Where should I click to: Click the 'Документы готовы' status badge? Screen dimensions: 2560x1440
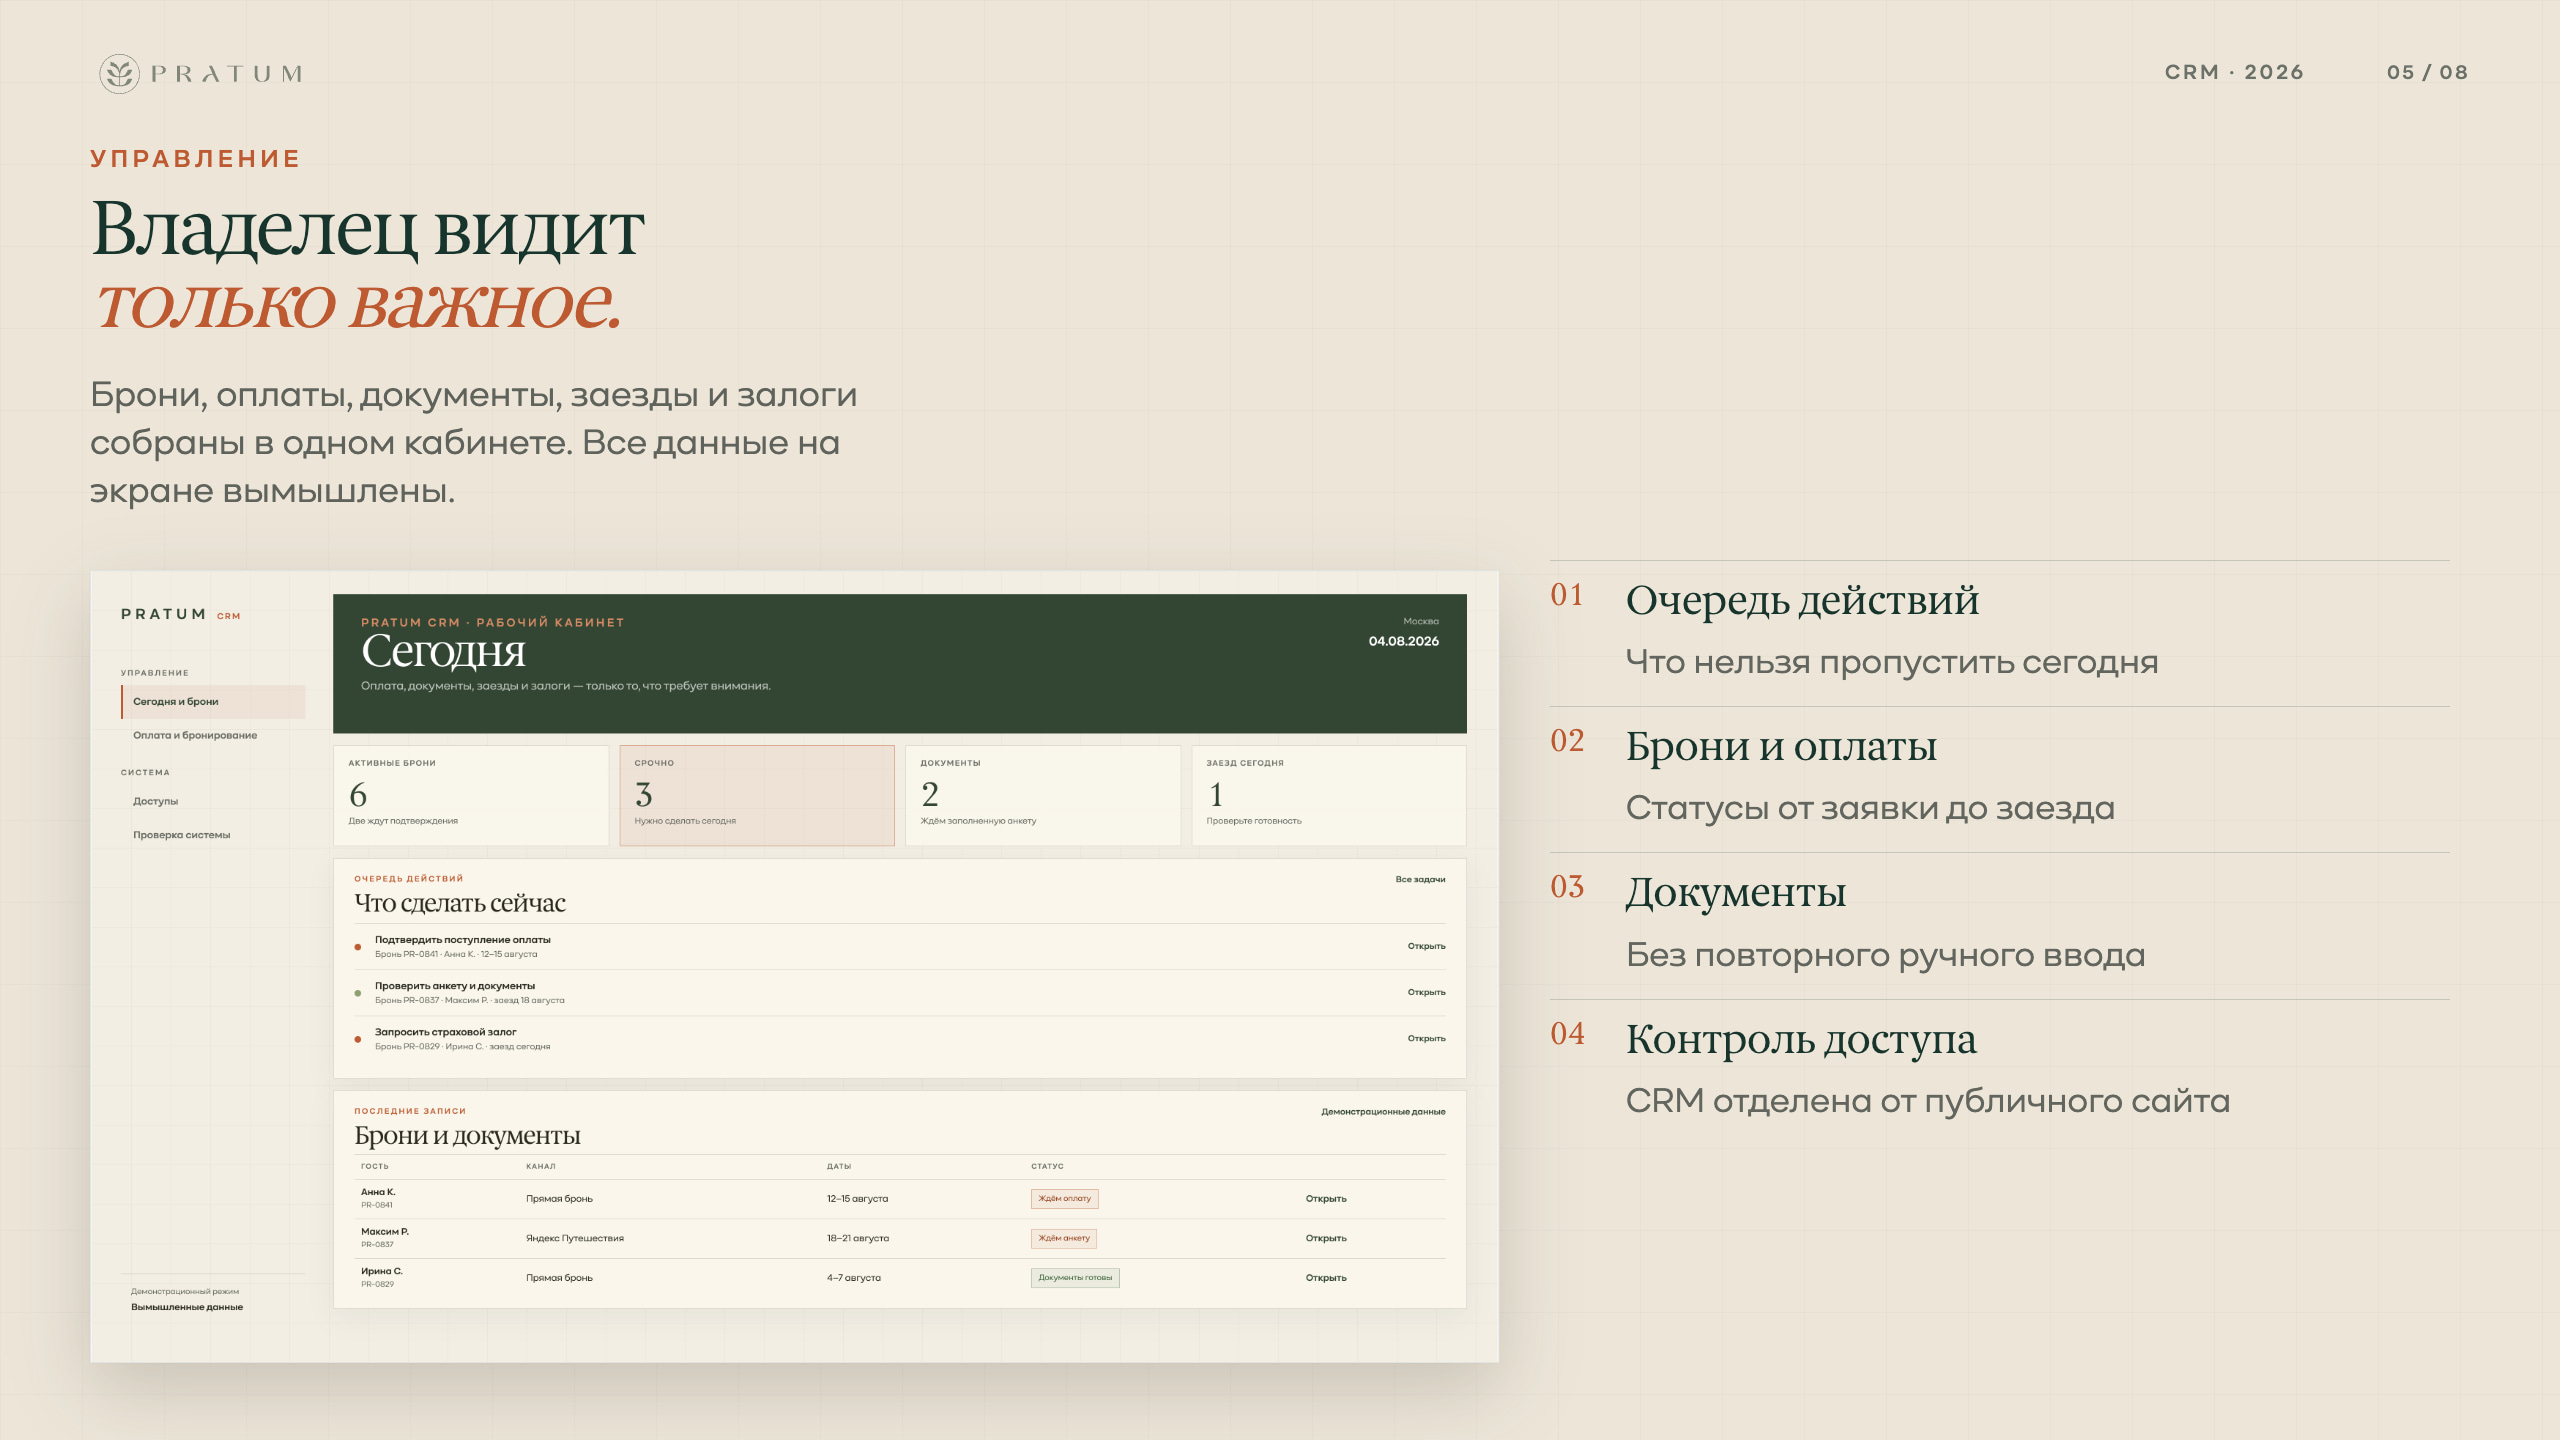point(1075,1278)
